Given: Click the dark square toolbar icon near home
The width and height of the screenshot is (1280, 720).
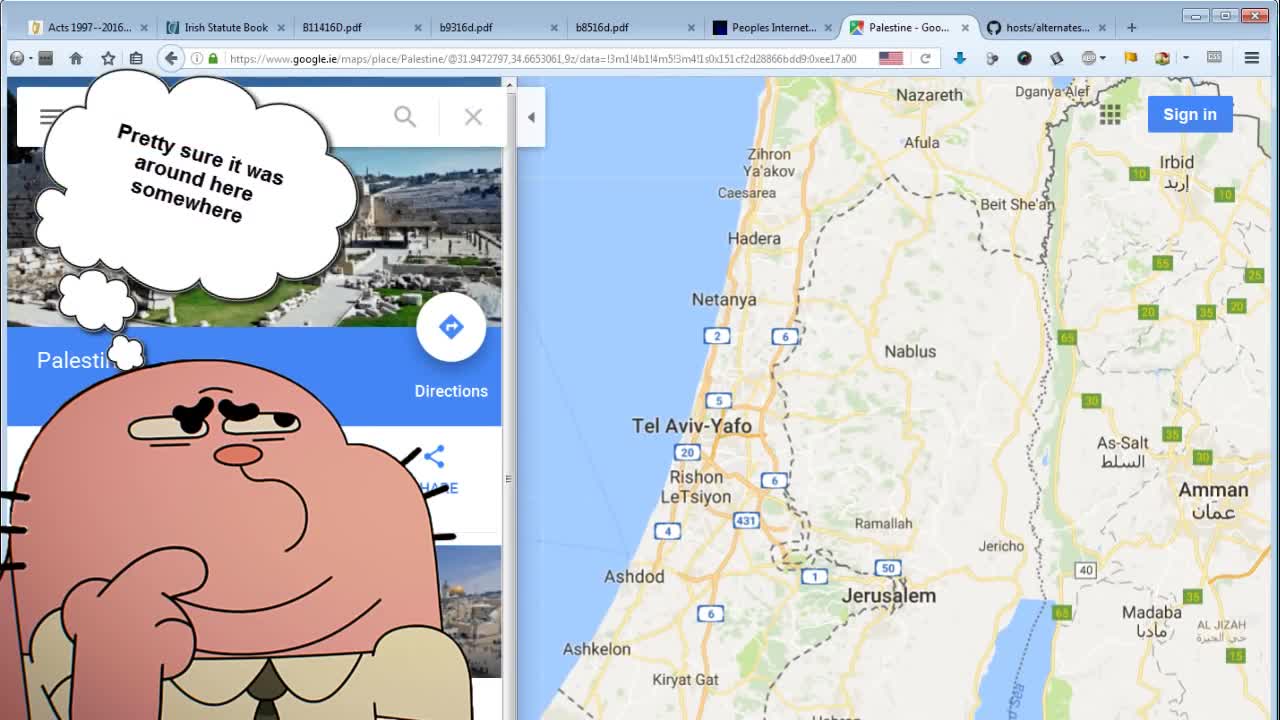Looking at the screenshot, I should pyautogui.click(x=46, y=59).
